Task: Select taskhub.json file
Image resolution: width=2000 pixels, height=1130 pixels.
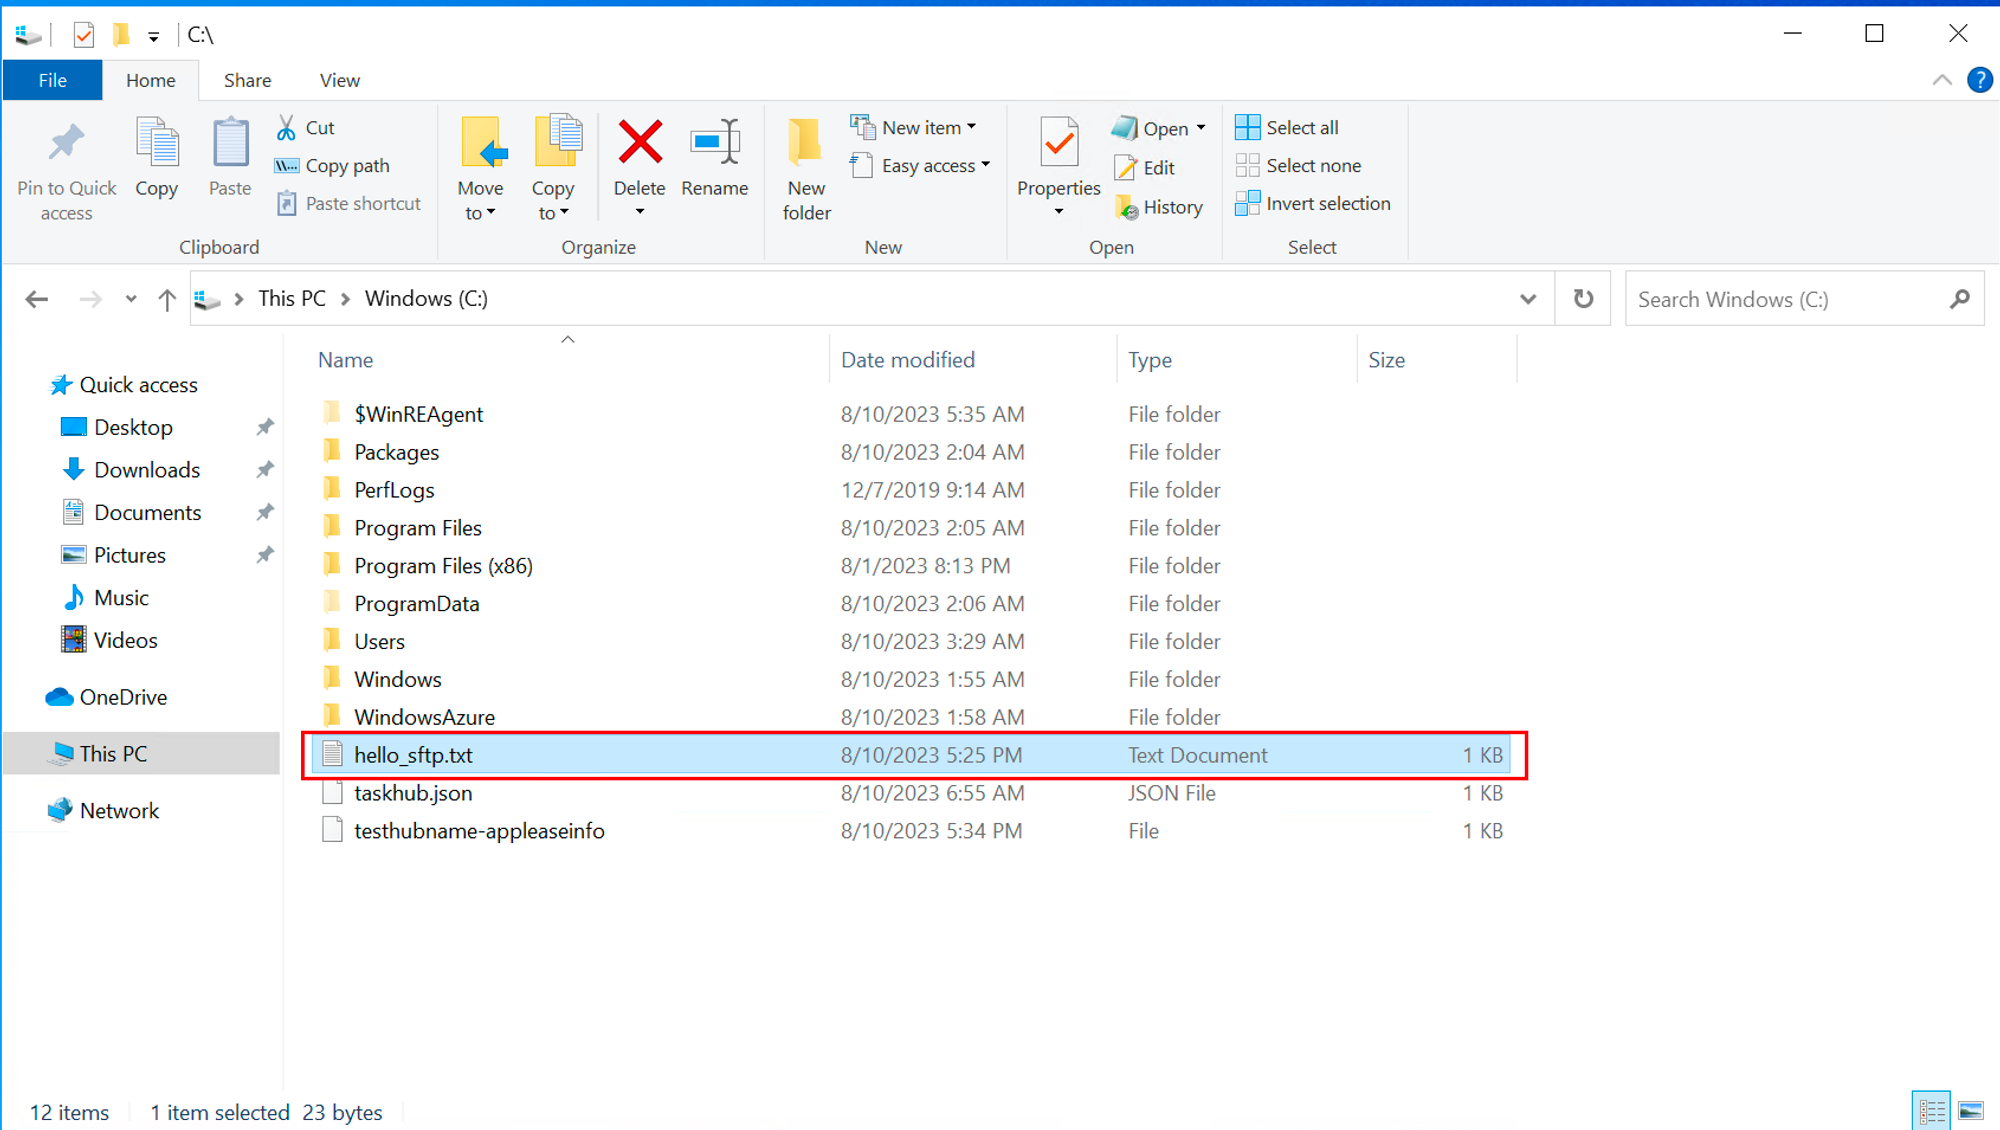Action: [413, 793]
